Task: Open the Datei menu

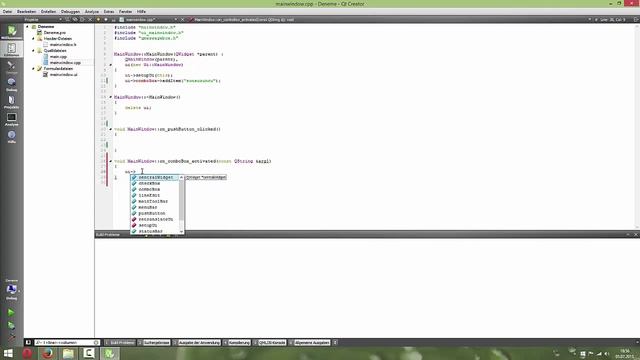Action: click(7, 12)
